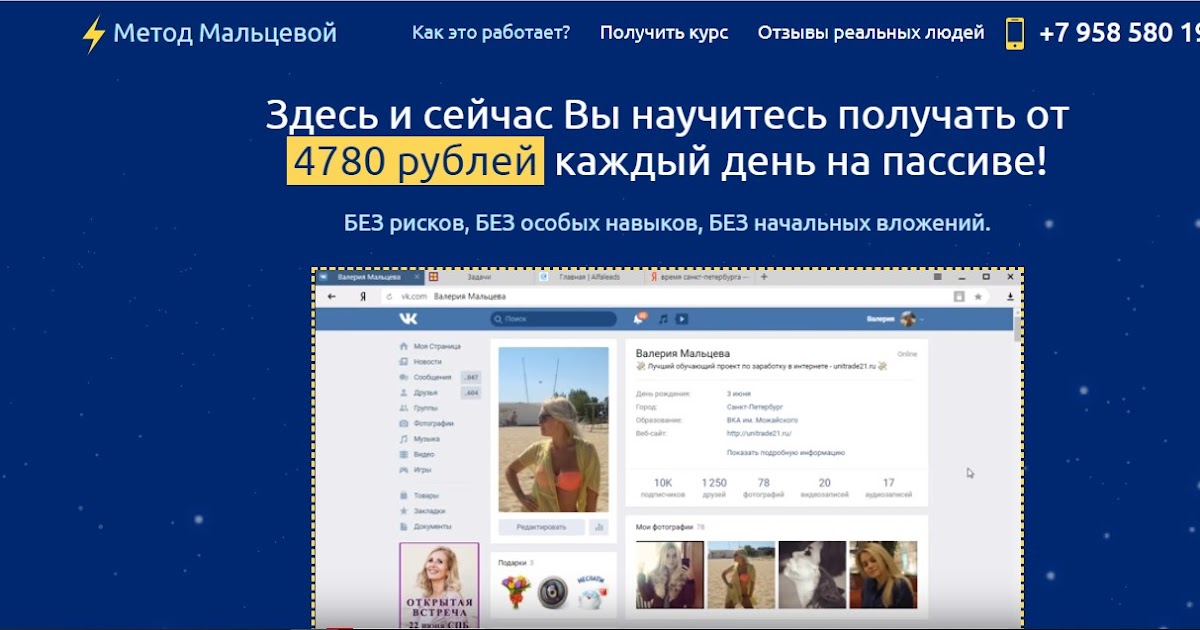
Task: Click the Закладки star icon
Action: click(x=403, y=511)
